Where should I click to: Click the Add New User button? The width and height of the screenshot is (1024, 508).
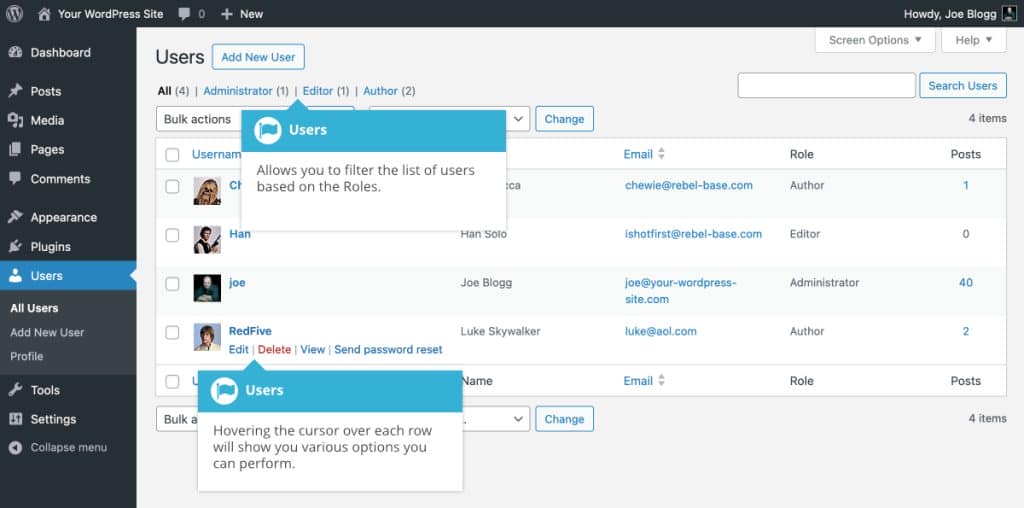258,57
